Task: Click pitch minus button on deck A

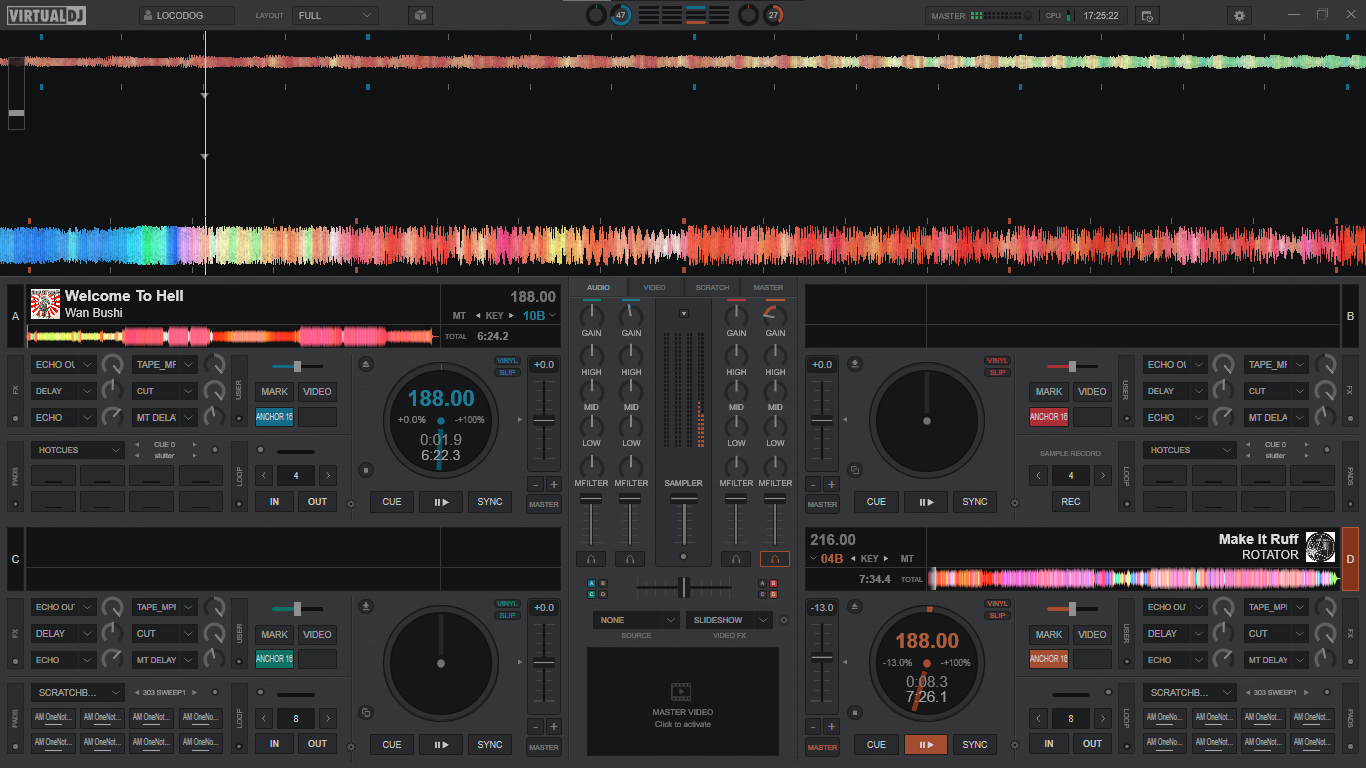Action: [535, 484]
